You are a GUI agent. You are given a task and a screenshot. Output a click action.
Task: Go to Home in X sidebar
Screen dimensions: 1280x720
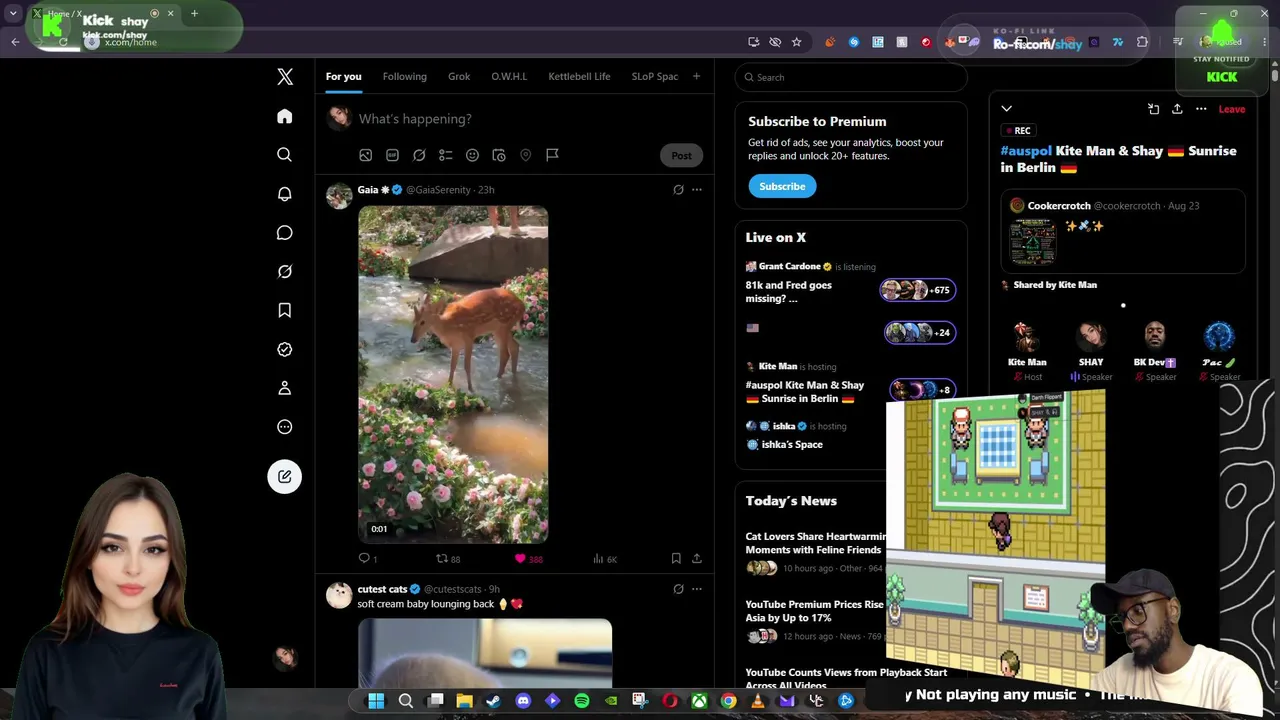click(285, 116)
